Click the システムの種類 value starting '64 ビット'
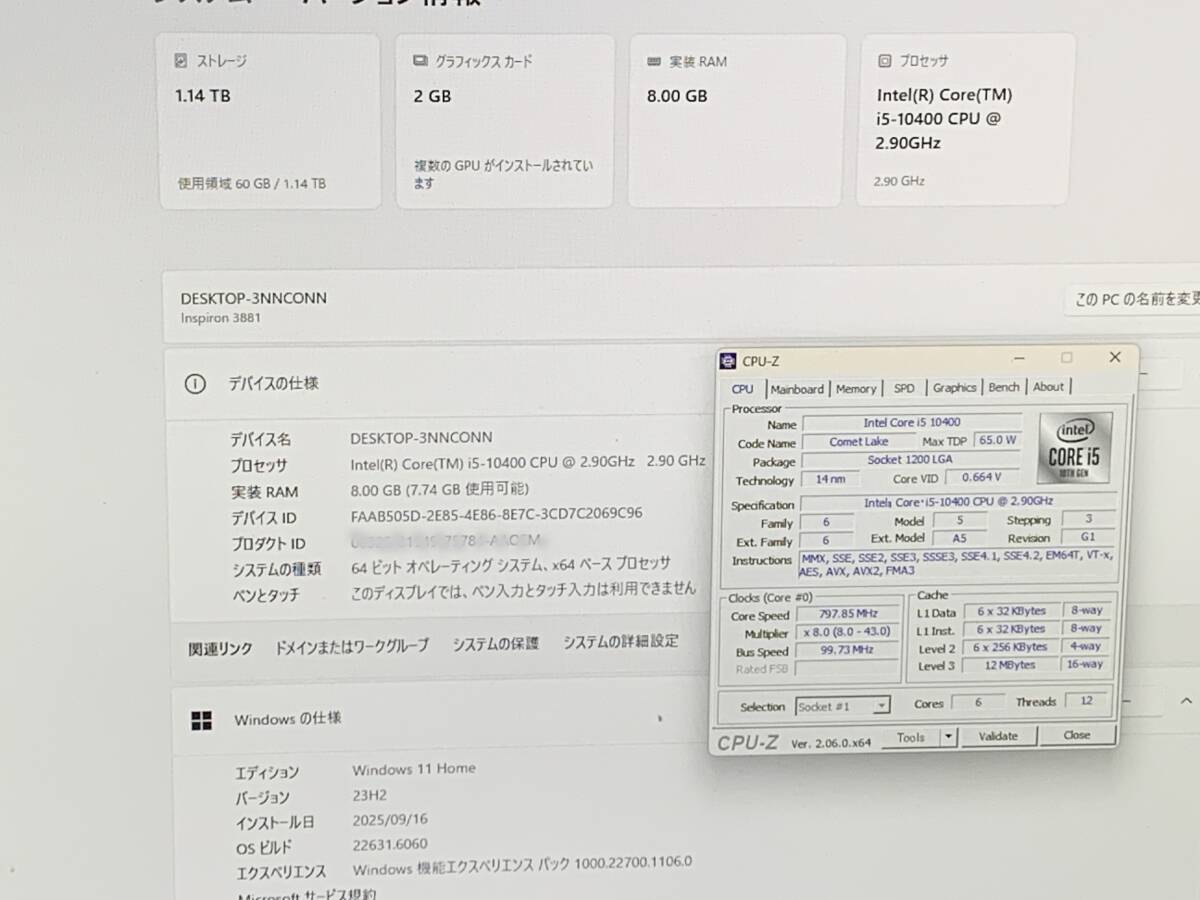Viewport: 1200px width, 900px height. click(x=510, y=565)
